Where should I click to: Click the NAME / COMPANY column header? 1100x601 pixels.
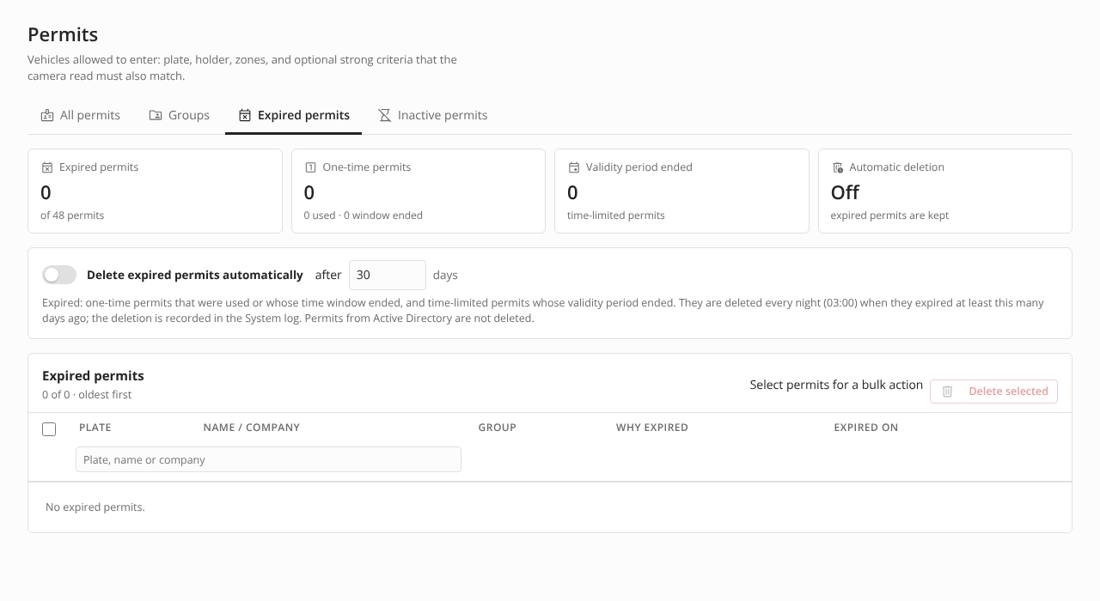tap(251, 427)
